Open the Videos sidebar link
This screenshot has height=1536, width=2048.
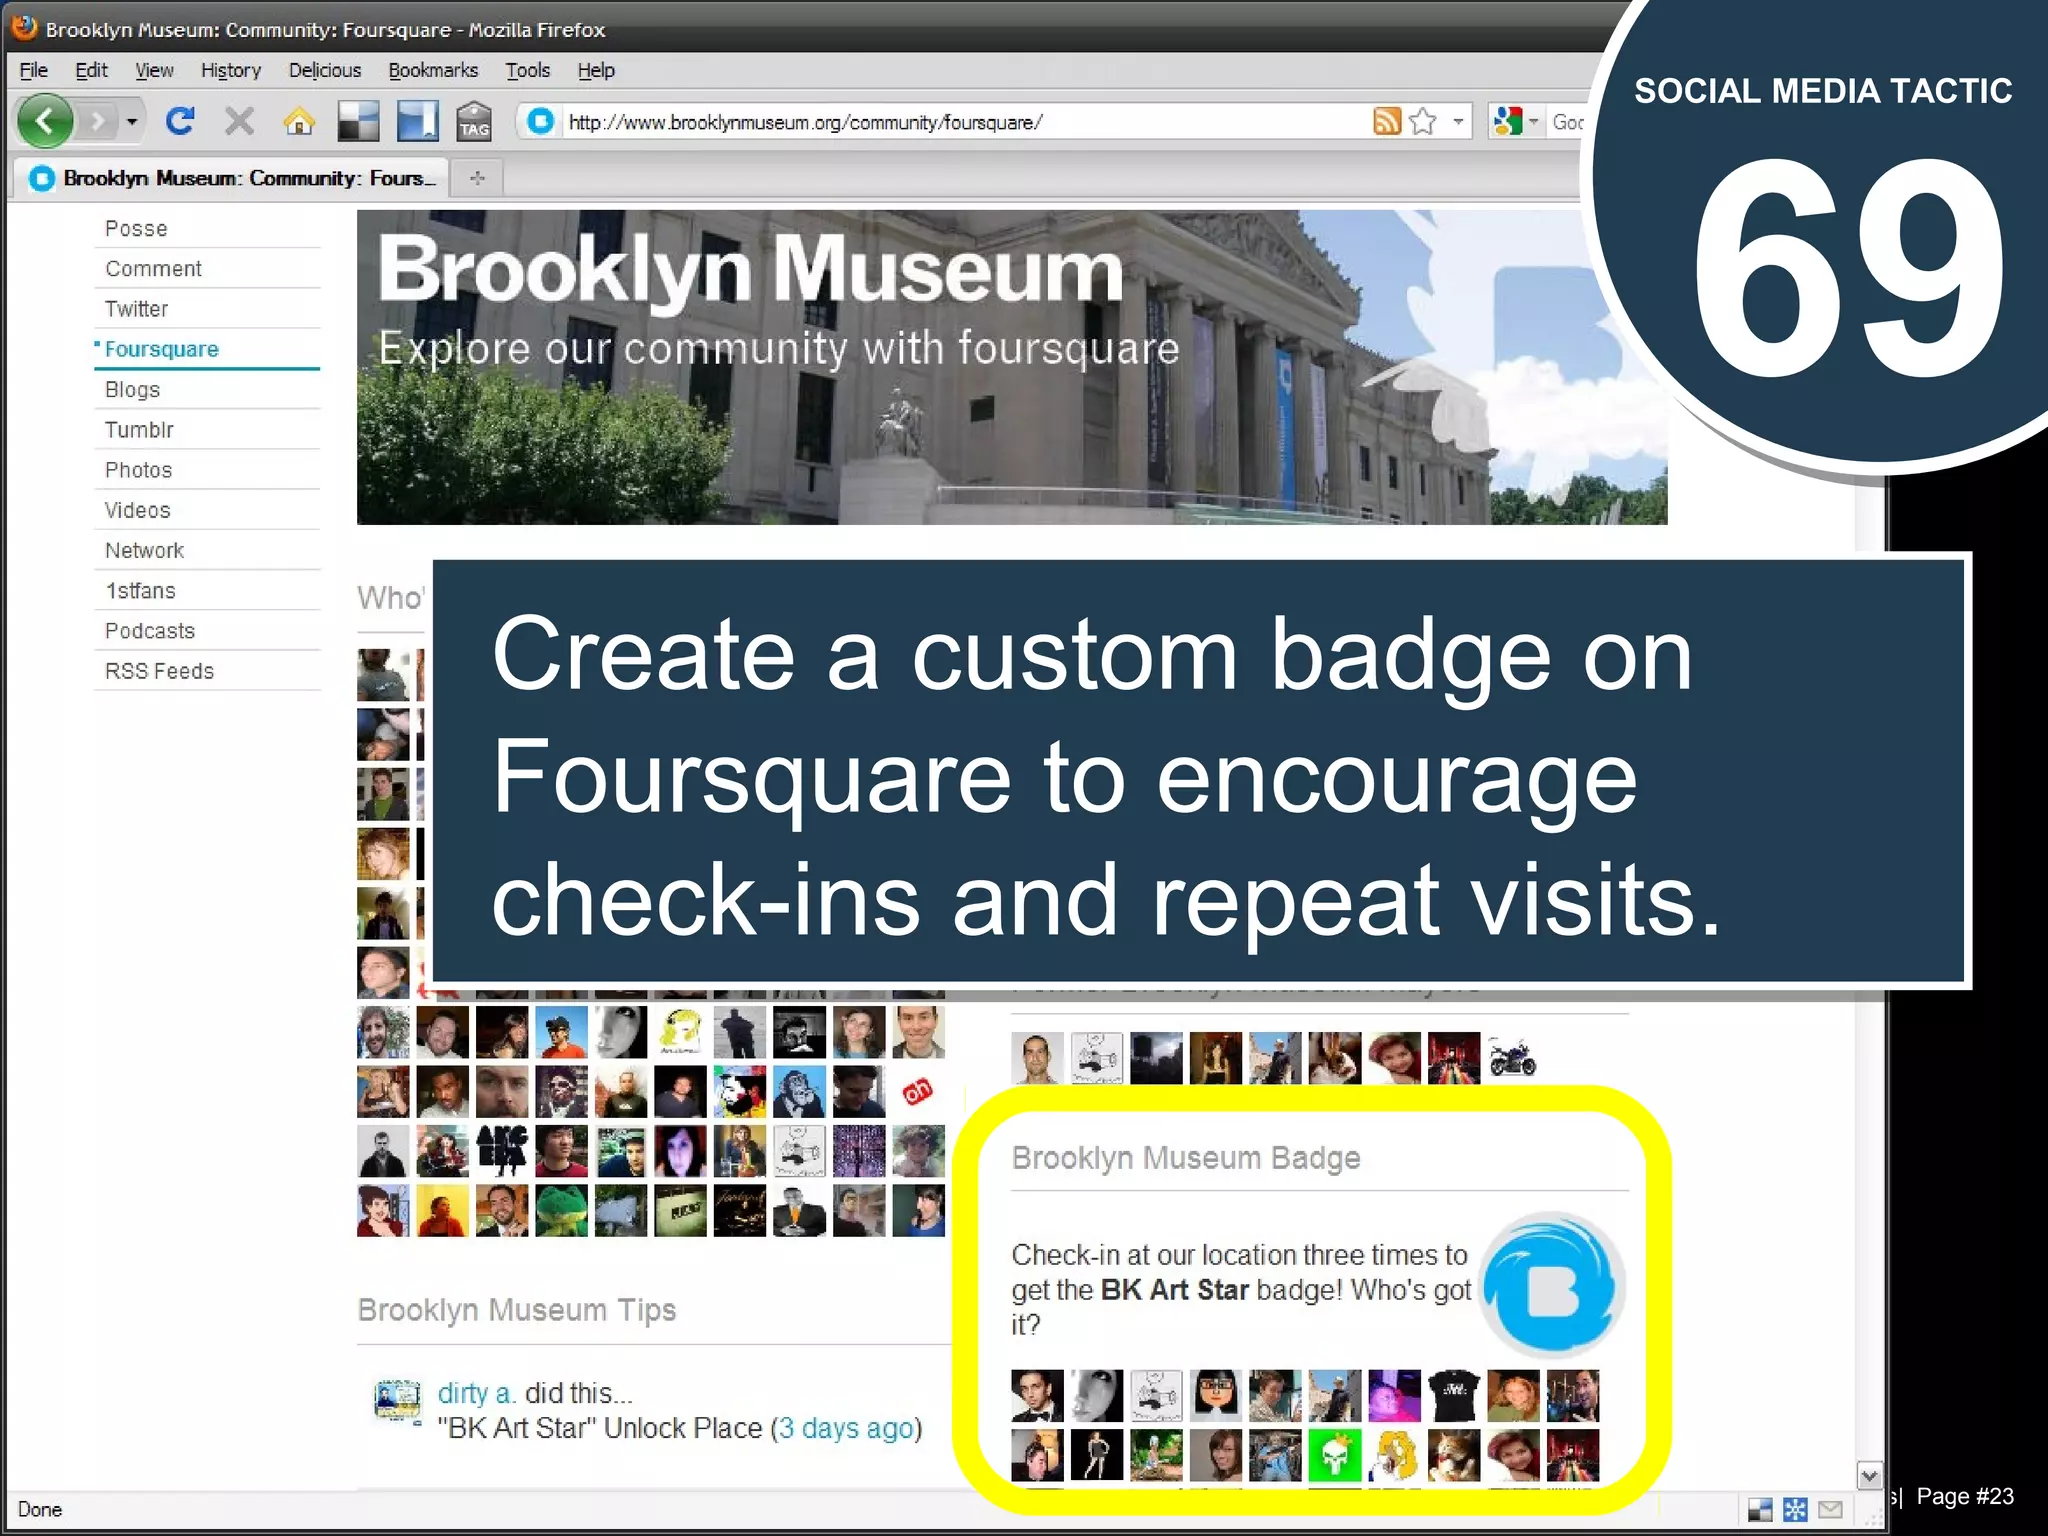(137, 510)
